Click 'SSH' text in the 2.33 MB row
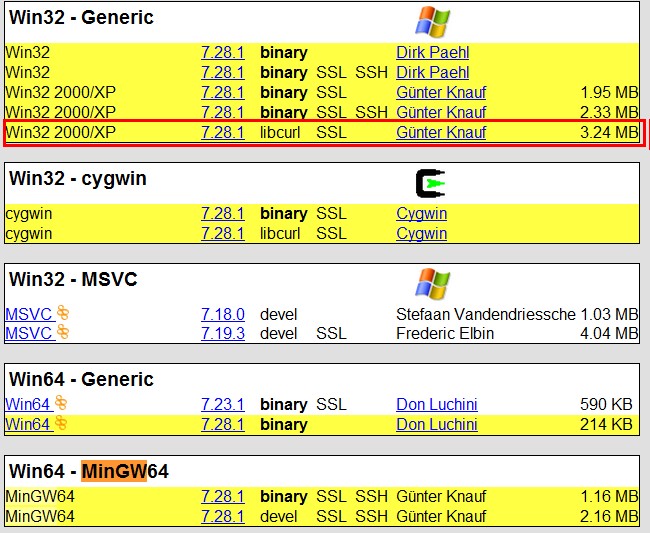650x533 pixels. tap(371, 112)
